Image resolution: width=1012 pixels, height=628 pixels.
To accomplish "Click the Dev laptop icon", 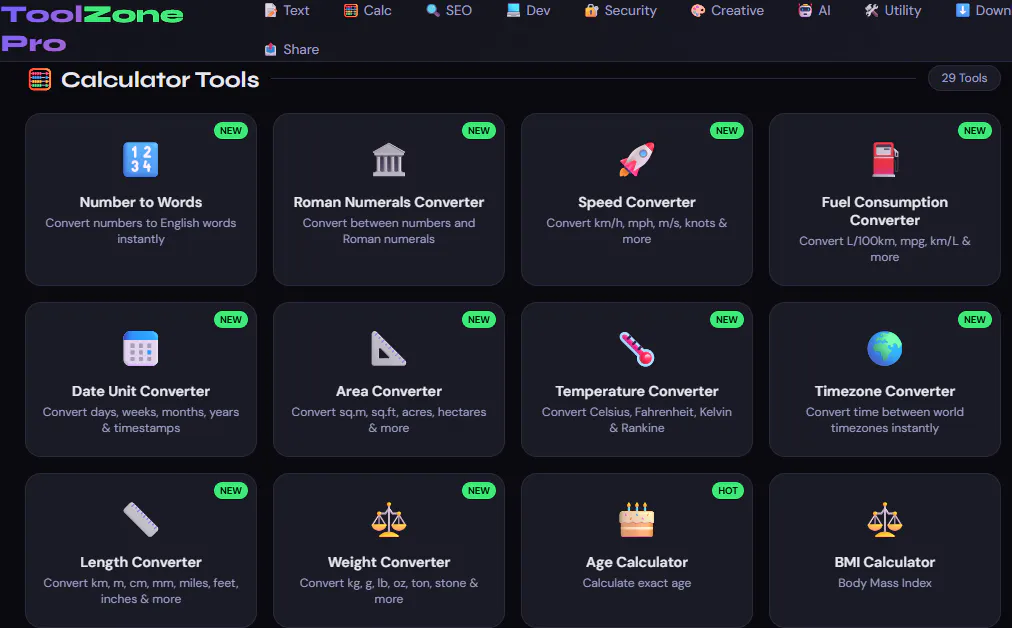I will (513, 10).
